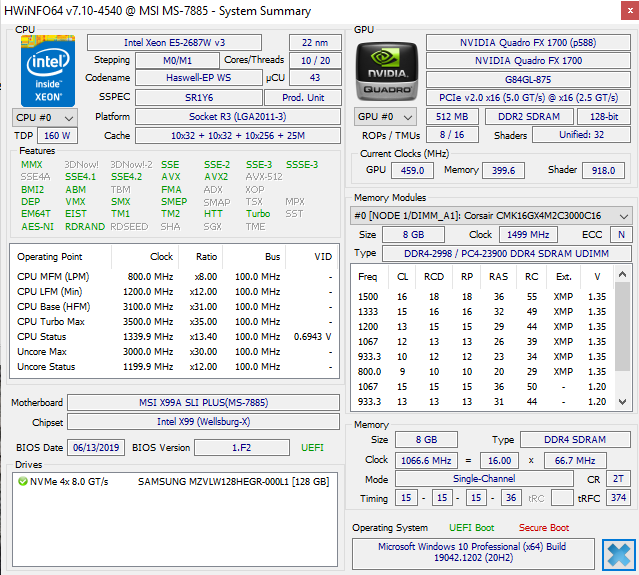Click the AVX2 feature label
Screen dimensions: 639x575
tap(216, 177)
